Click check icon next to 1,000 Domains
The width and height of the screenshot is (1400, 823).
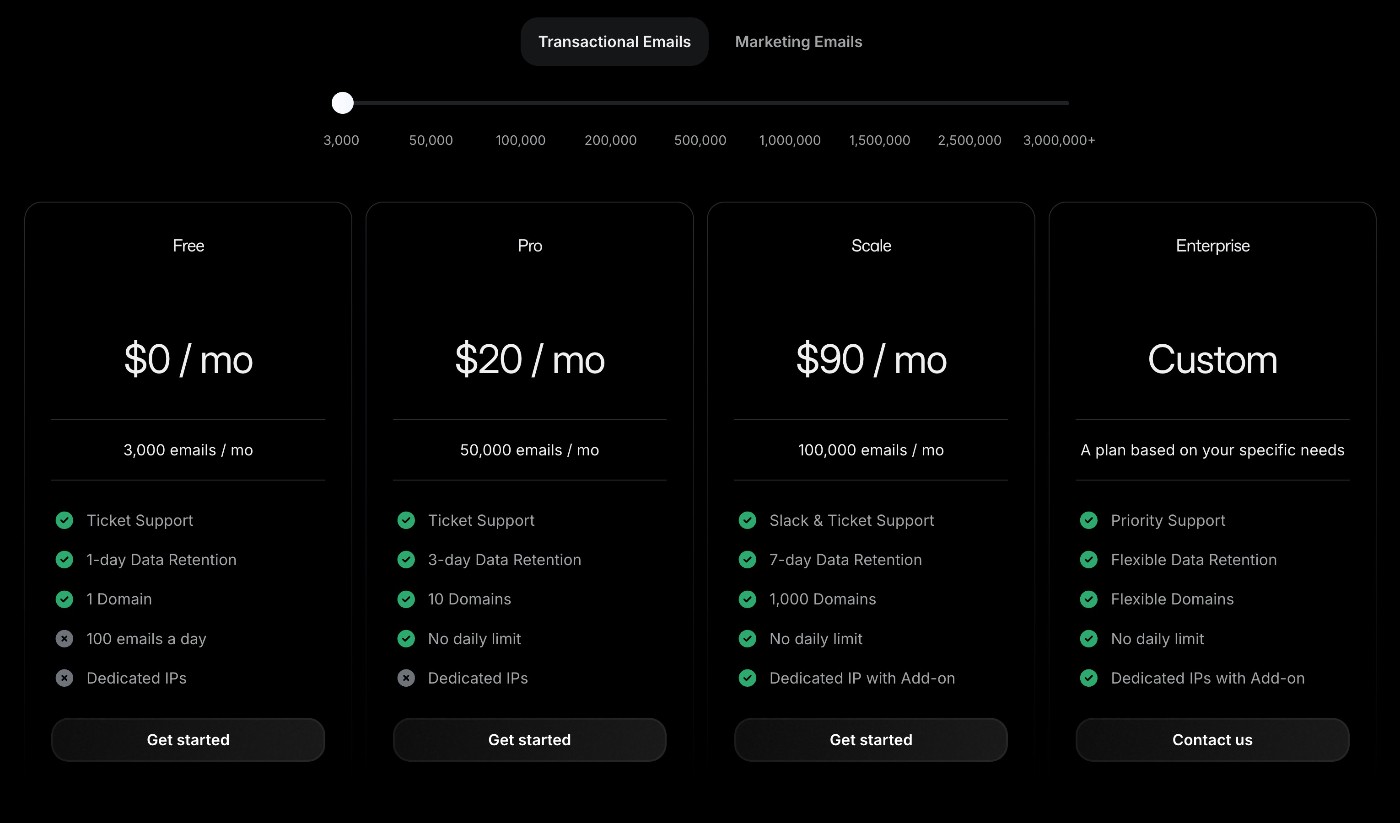pos(747,599)
